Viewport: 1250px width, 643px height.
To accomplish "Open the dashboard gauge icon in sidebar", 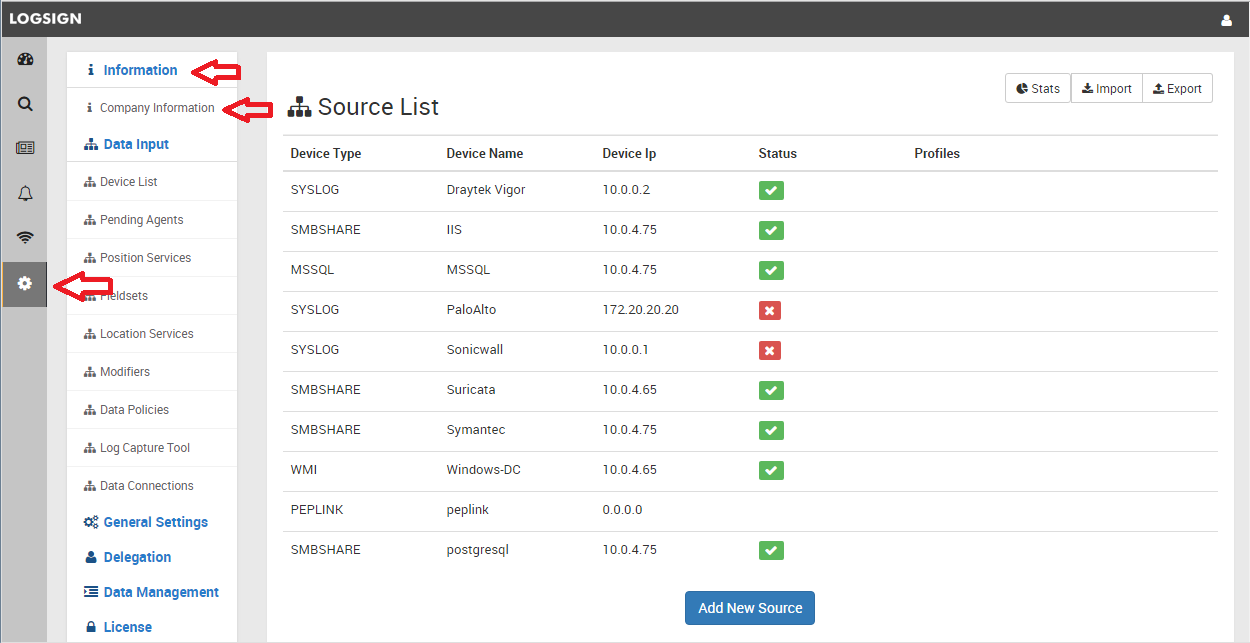I will (x=25, y=59).
